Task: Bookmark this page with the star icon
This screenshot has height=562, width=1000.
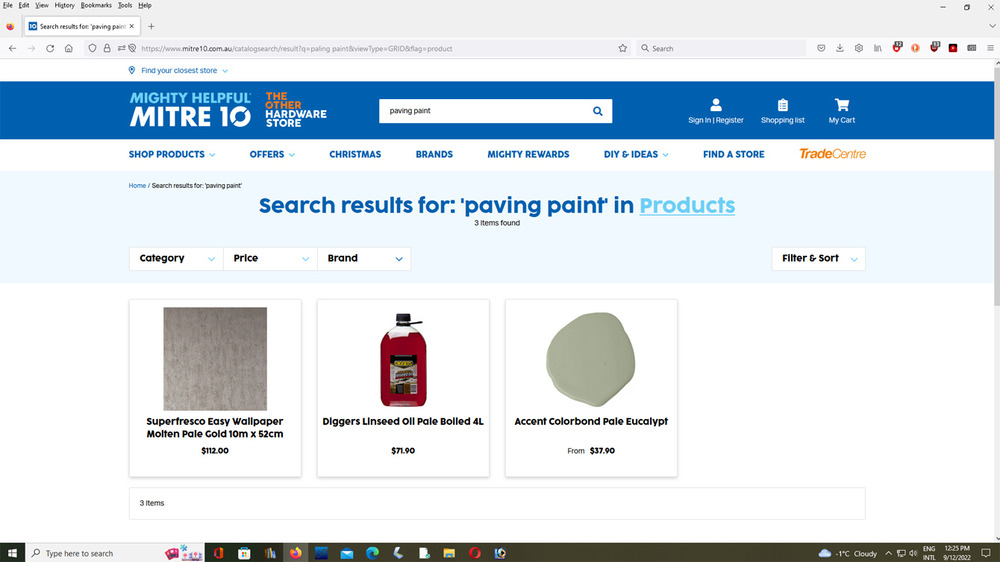Action: coord(622,48)
